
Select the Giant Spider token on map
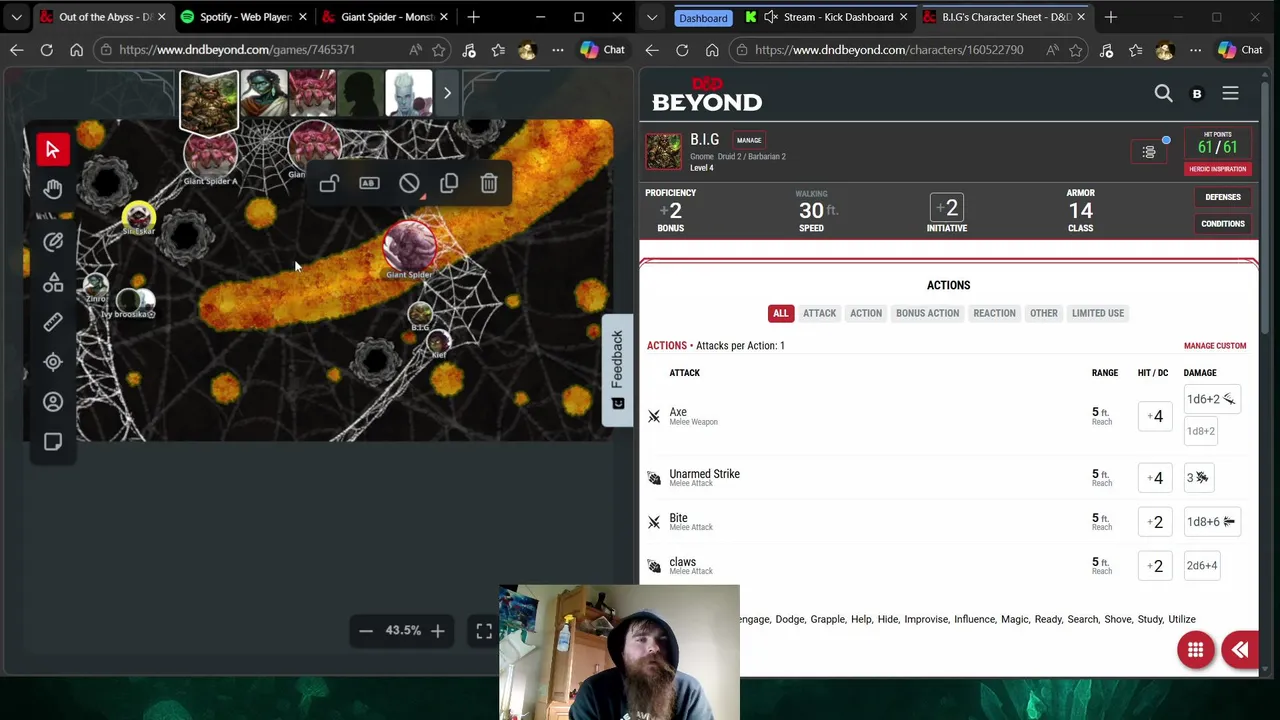tap(408, 246)
